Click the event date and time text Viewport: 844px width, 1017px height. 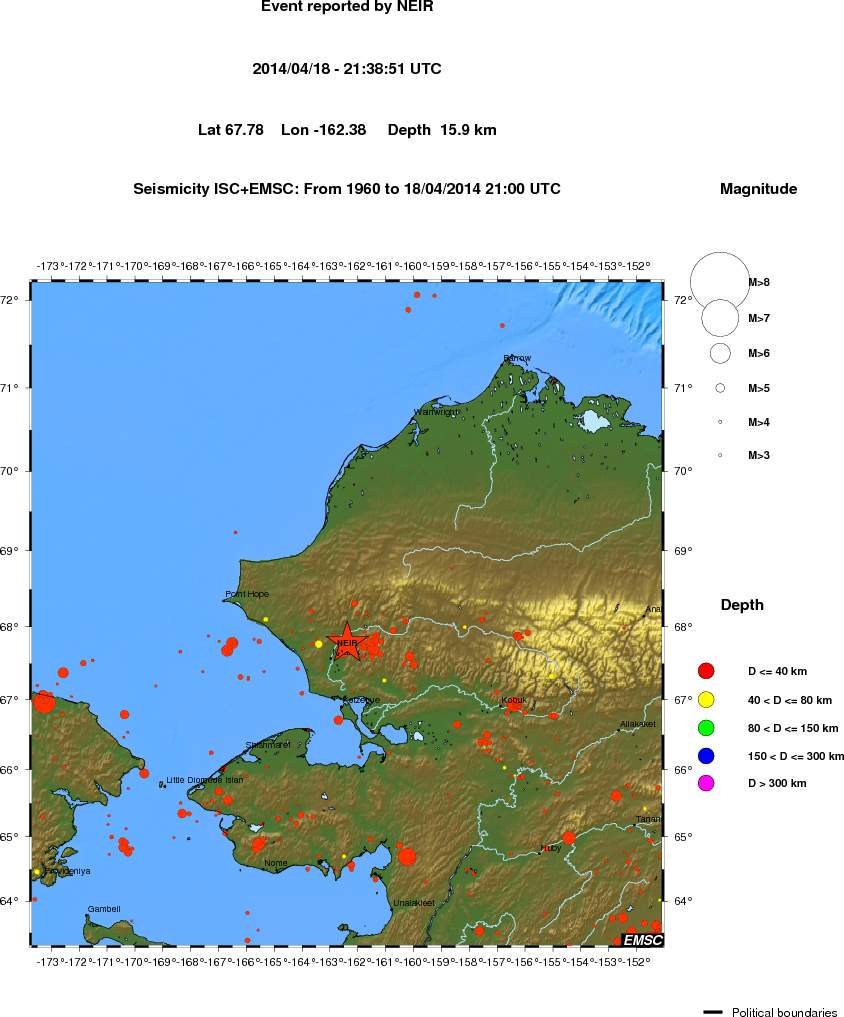pyautogui.click(x=347, y=69)
